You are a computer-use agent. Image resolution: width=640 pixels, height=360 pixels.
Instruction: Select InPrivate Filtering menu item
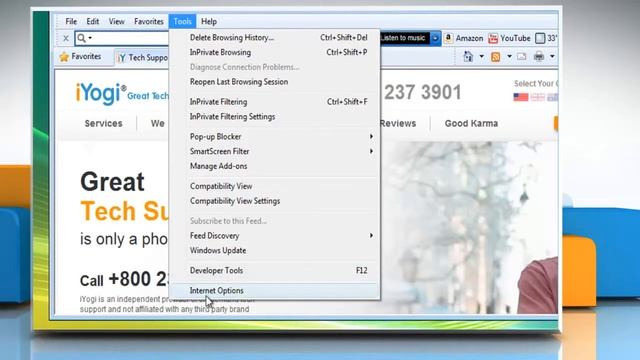pyautogui.click(x=274, y=102)
